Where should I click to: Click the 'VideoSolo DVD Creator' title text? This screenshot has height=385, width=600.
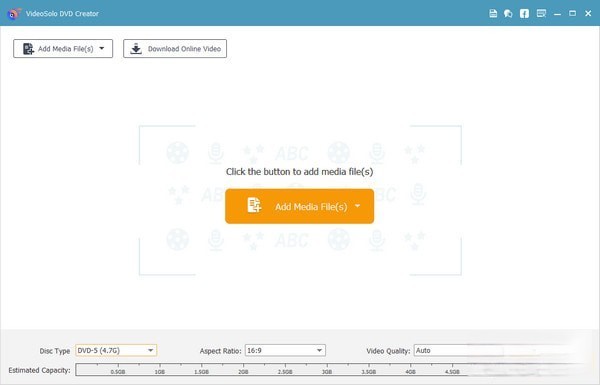click(62, 13)
